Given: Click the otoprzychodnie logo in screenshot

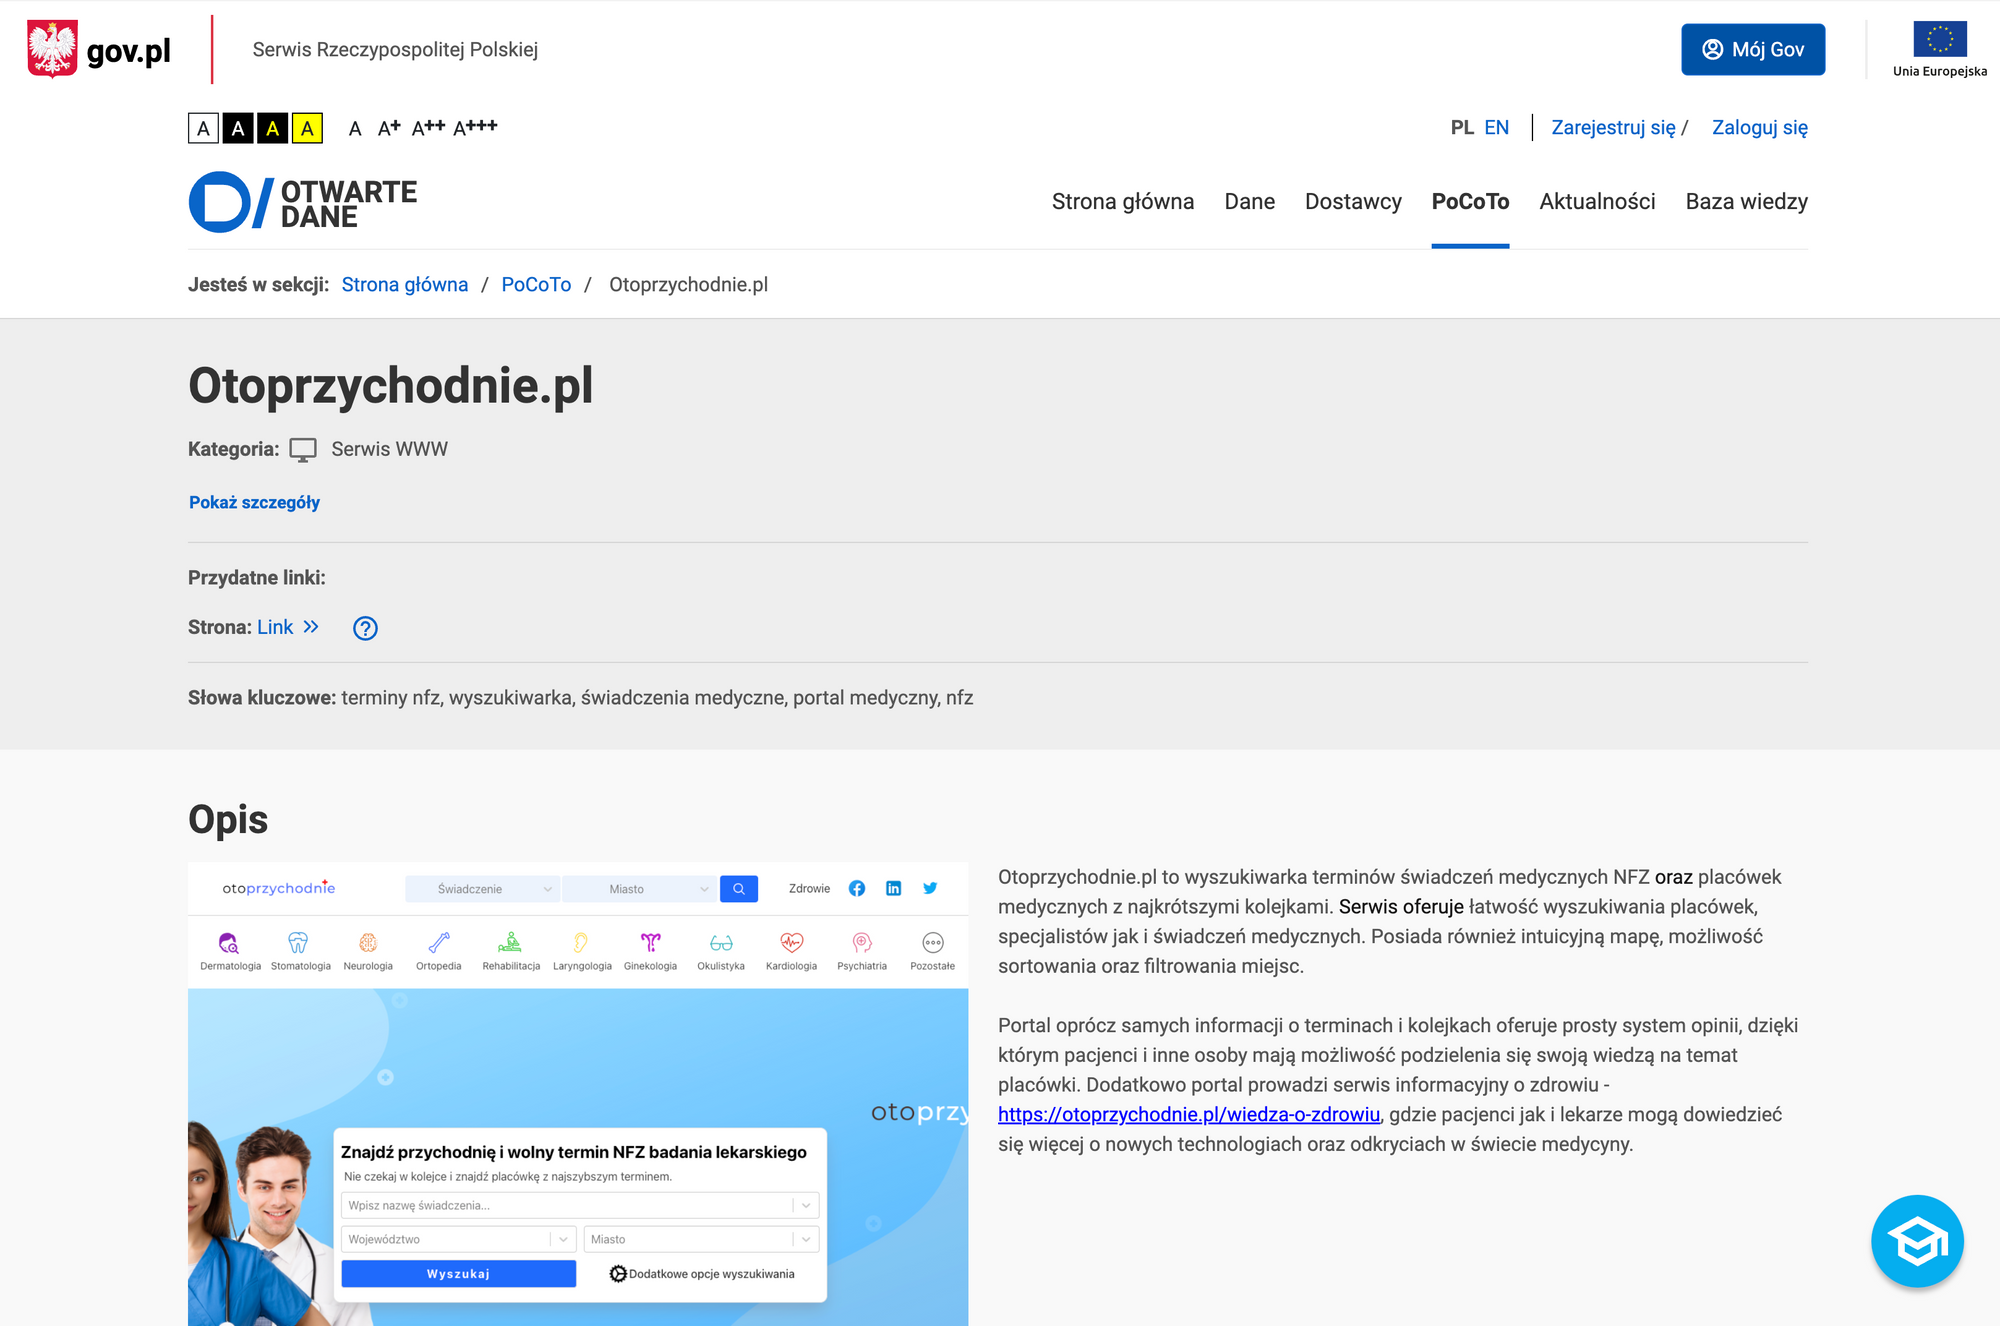Looking at the screenshot, I should (278, 888).
